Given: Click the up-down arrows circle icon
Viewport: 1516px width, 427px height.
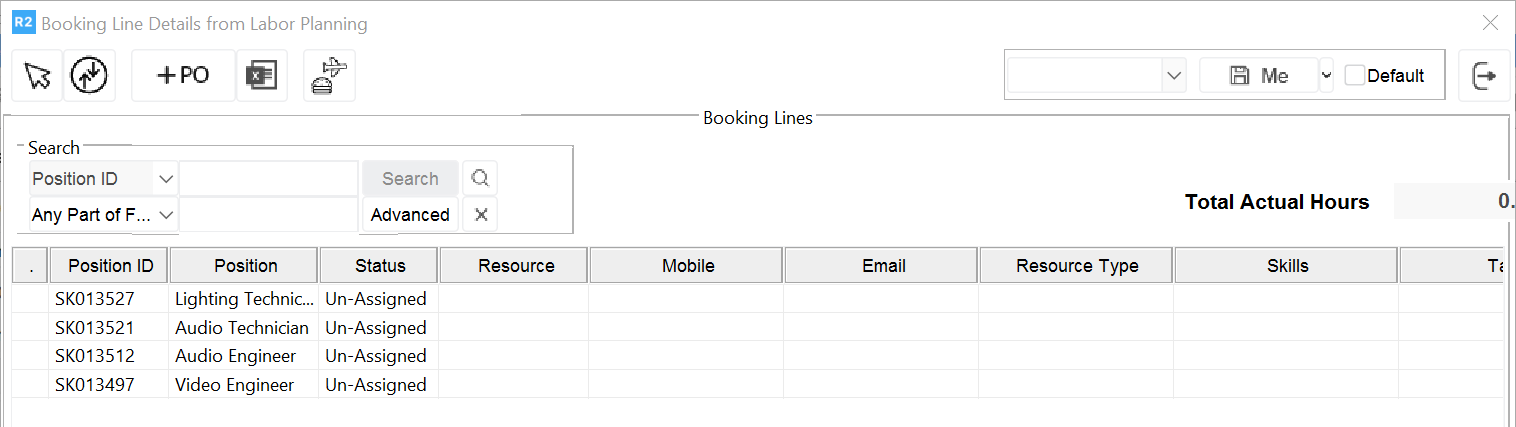Looking at the screenshot, I should tap(89, 76).
